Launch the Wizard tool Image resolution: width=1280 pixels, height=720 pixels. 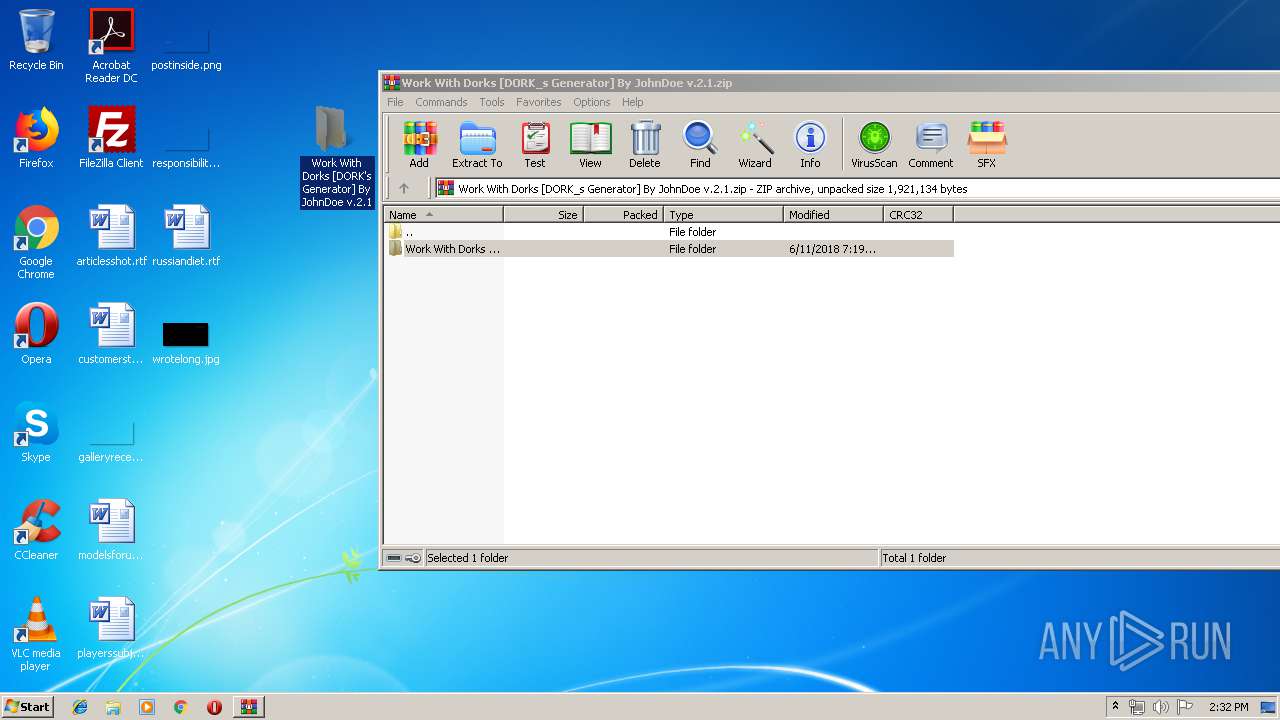[755, 145]
